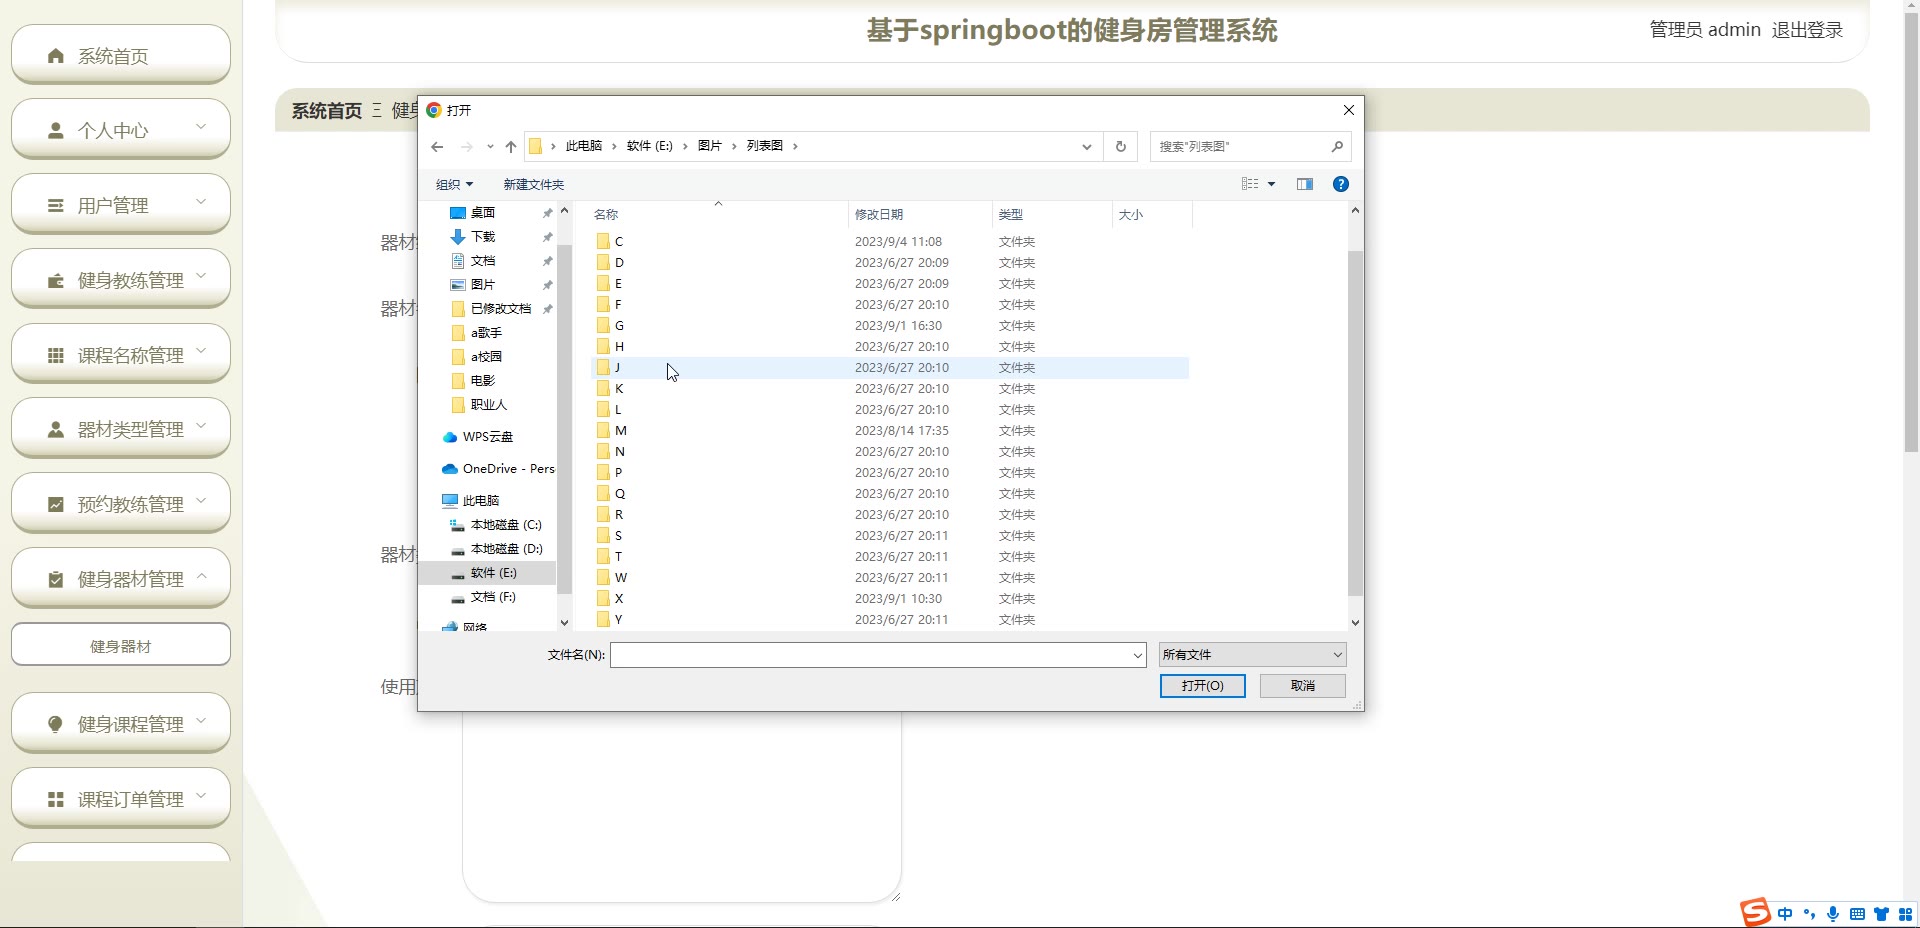Open the 所有文件 file type dropdown
1920x928 pixels.
coord(1253,655)
